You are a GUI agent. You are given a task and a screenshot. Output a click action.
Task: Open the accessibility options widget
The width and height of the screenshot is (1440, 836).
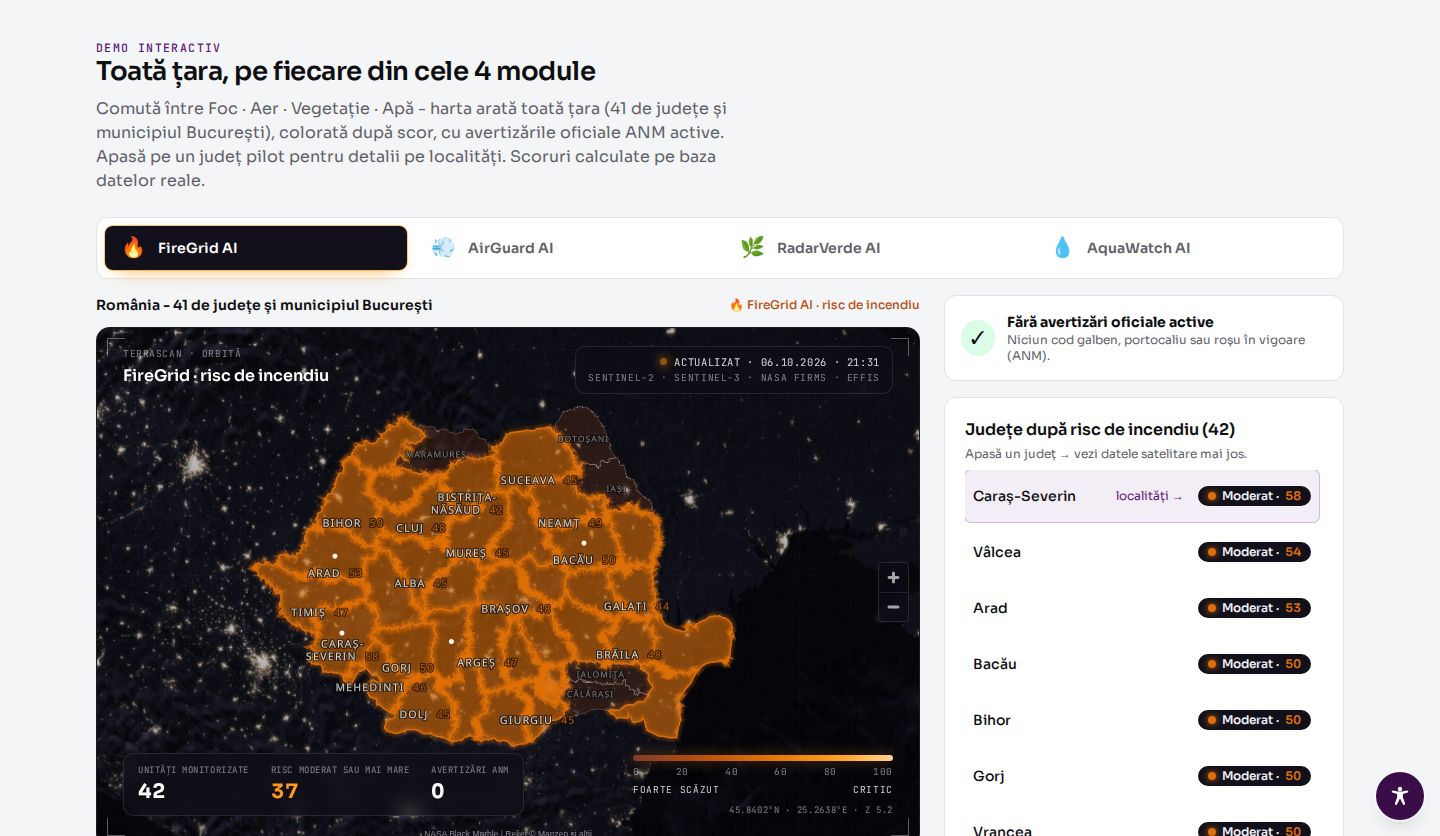[1399, 796]
